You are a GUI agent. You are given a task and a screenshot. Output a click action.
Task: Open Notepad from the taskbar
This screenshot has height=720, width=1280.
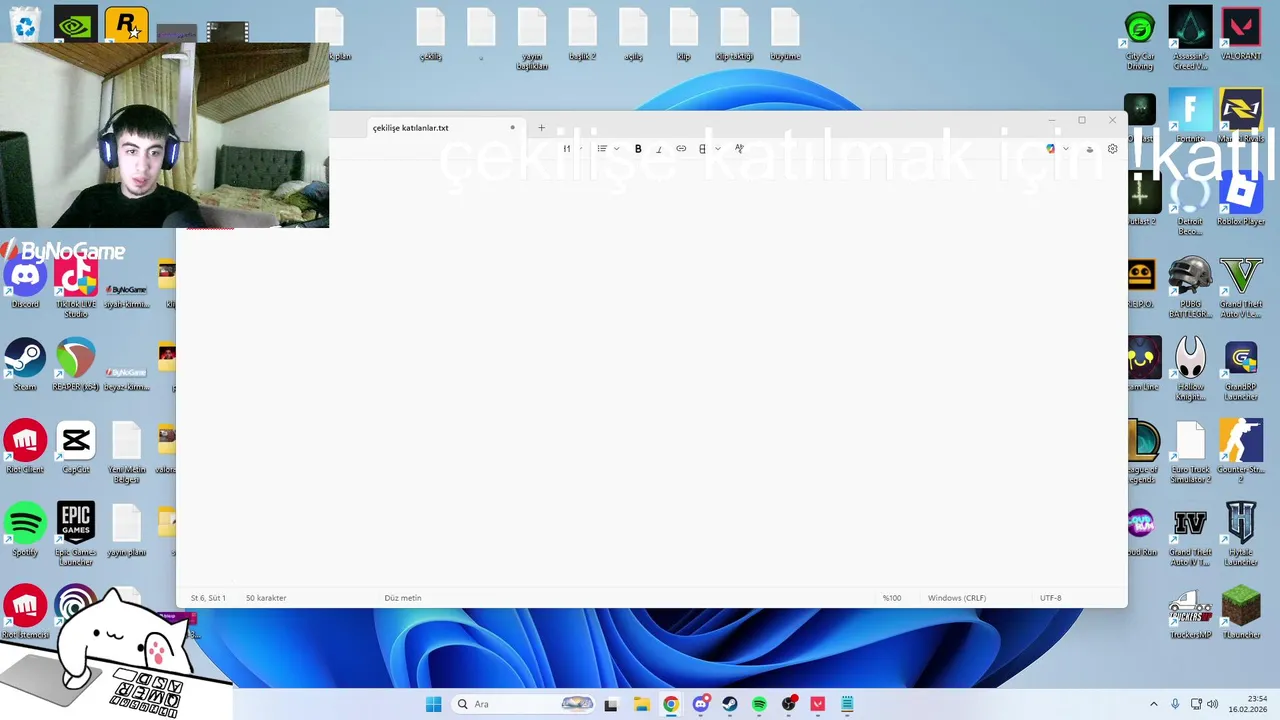pos(847,704)
